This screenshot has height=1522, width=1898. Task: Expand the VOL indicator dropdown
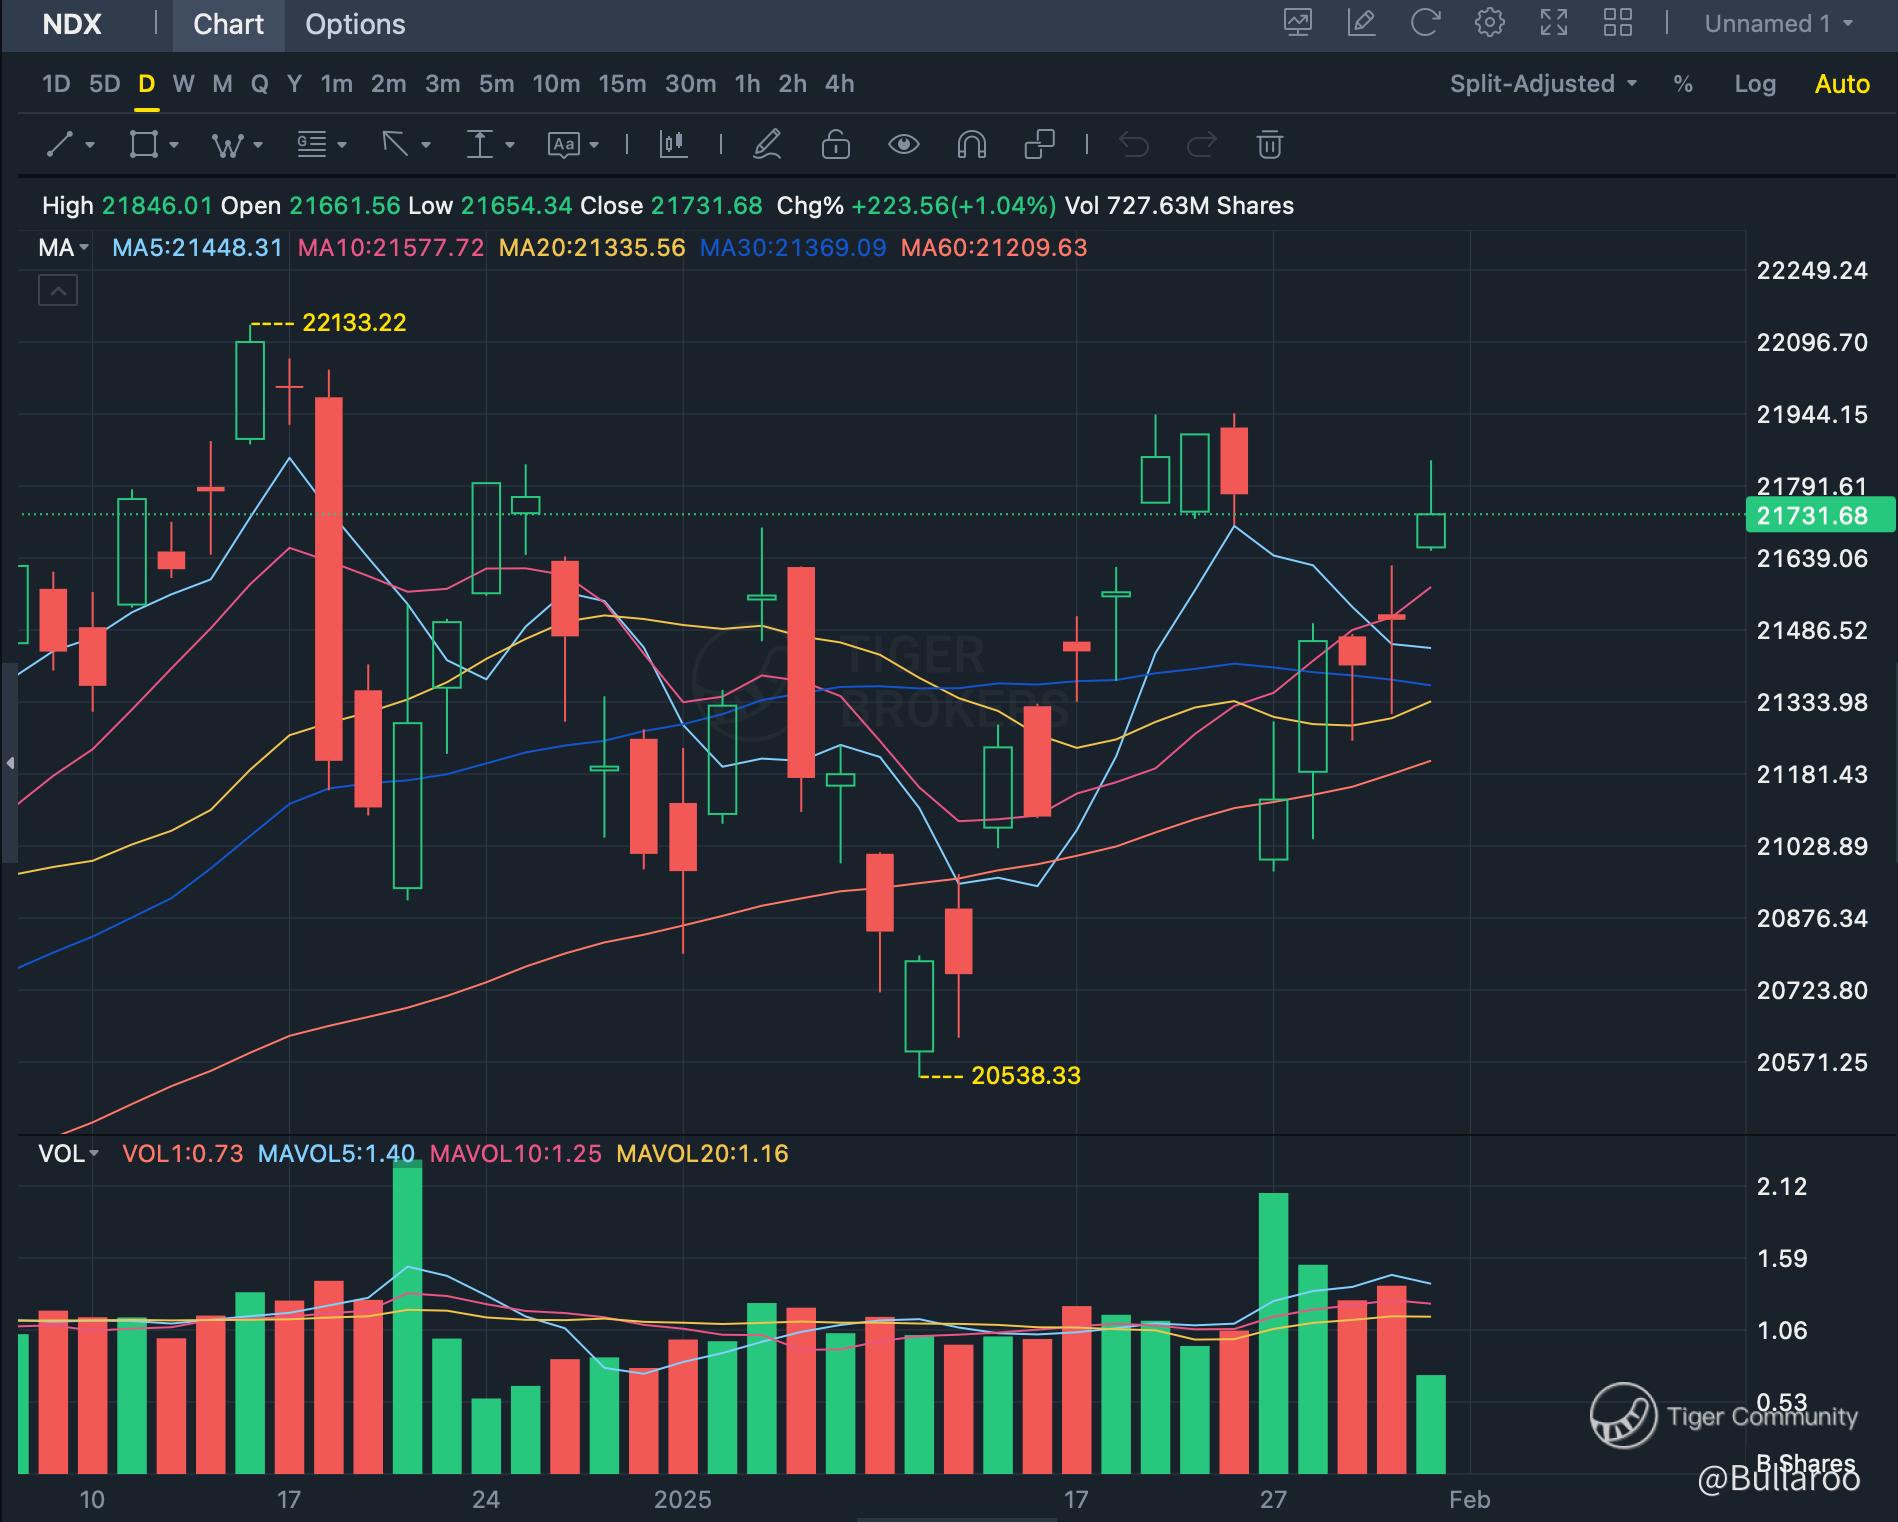[x=68, y=1154]
